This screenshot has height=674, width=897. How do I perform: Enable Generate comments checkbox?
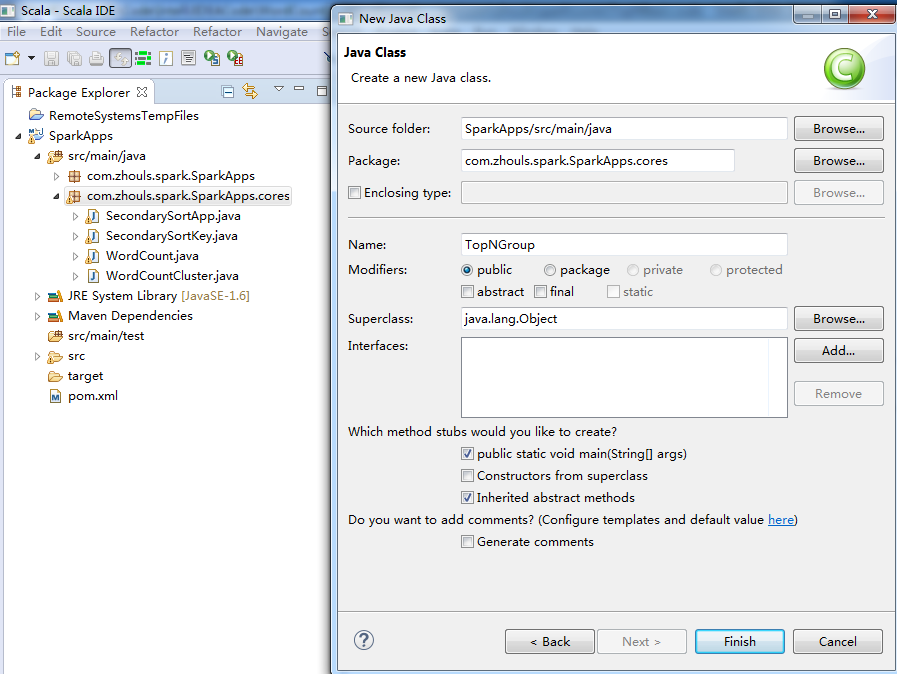[467, 542]
